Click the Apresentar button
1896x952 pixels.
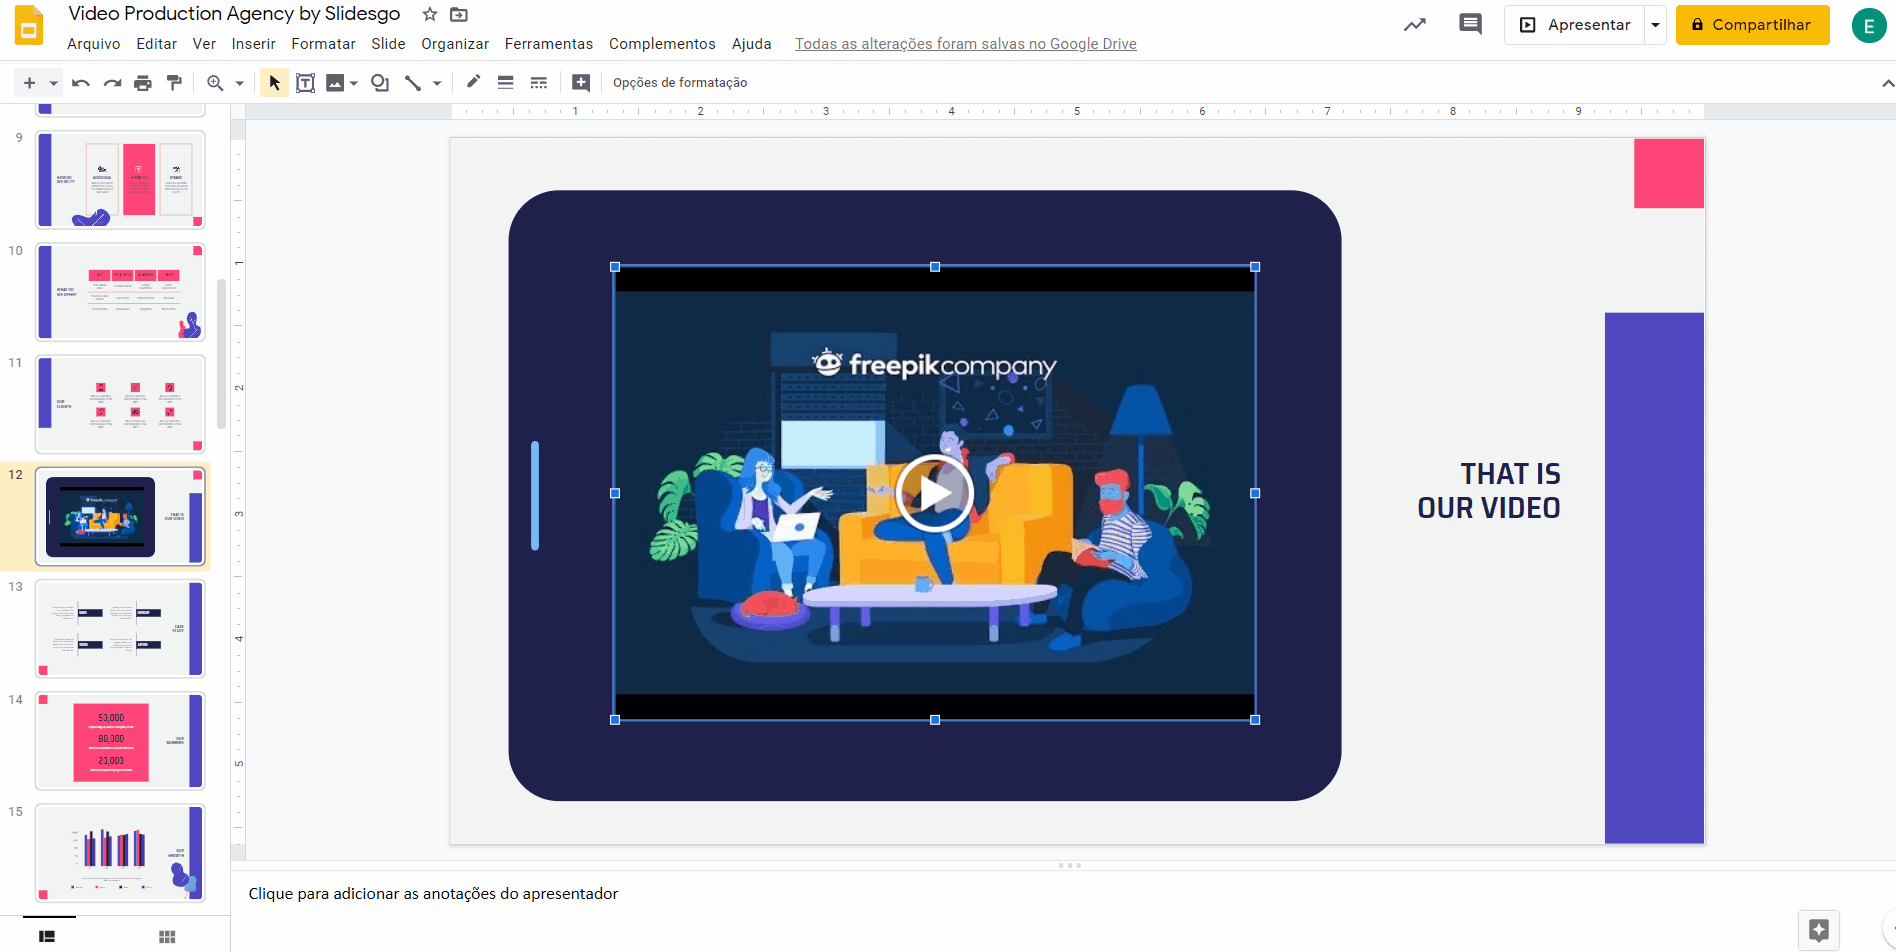1575,25
